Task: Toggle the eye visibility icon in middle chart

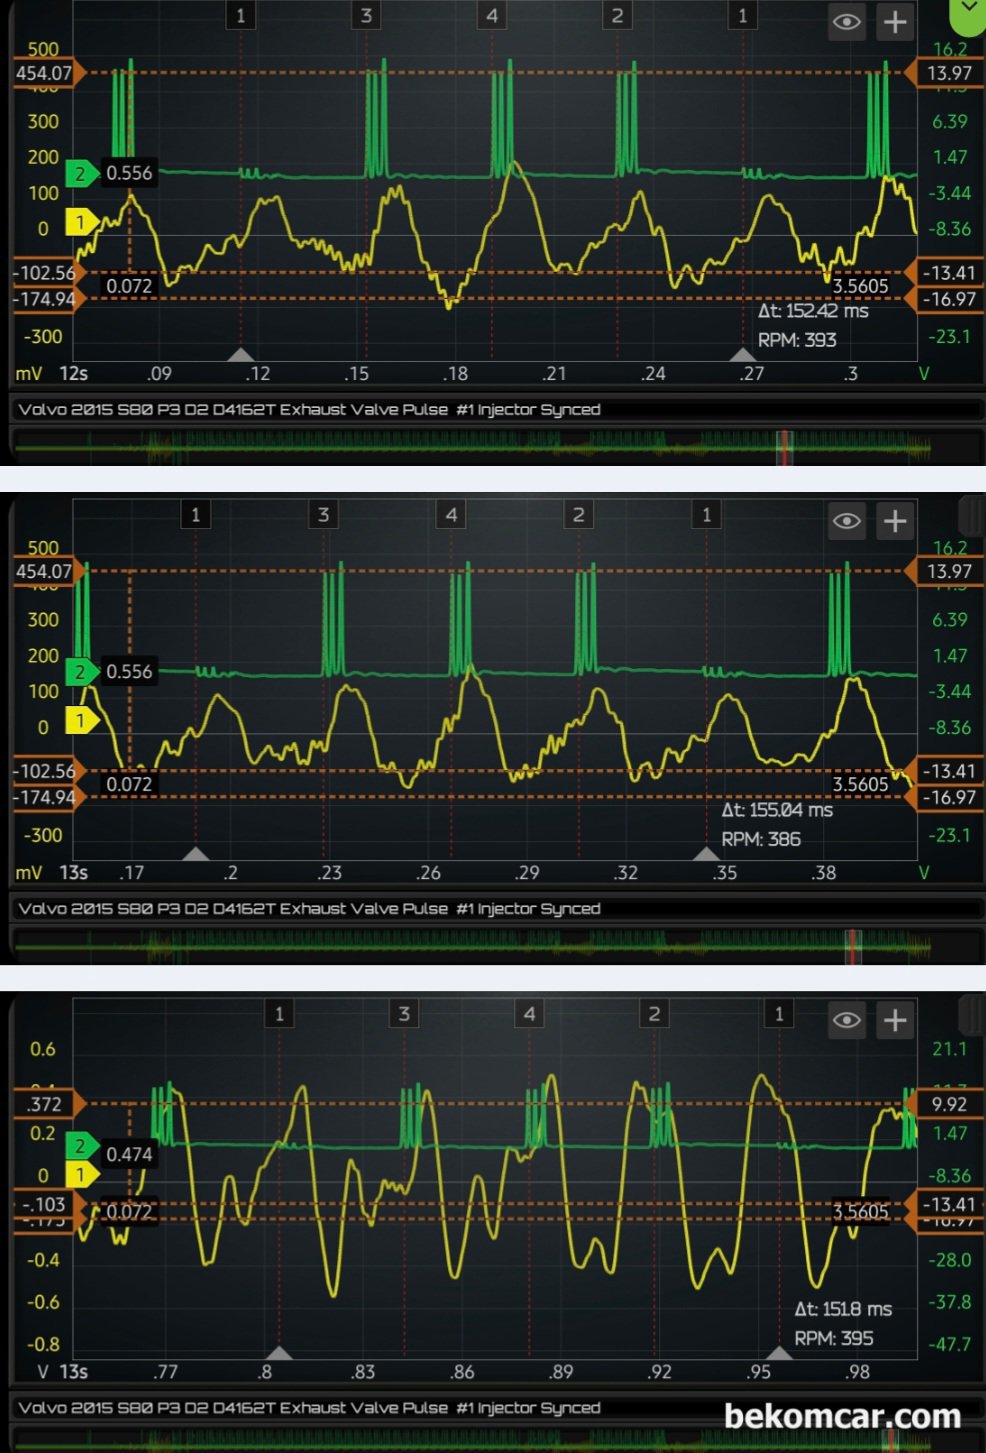Action: click(x=847, y=521)
